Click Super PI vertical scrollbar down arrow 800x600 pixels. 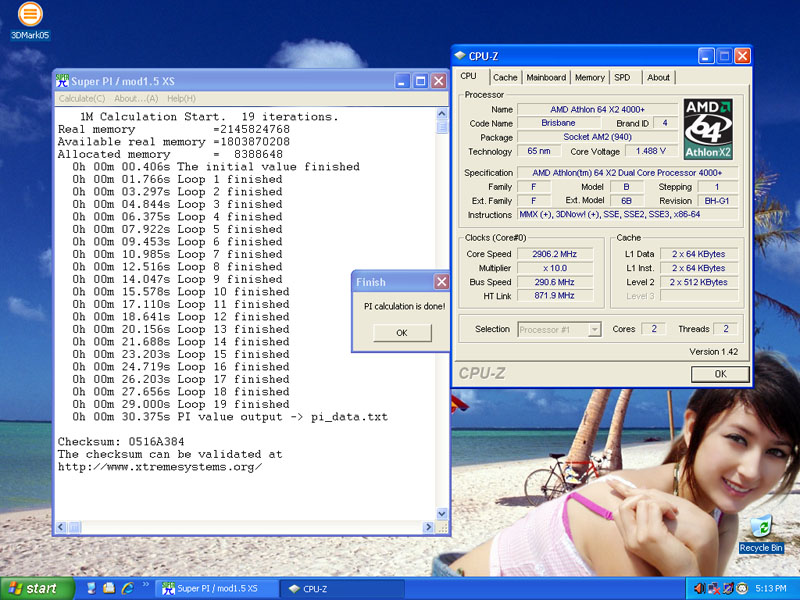pyautogui.click(x=442, y=514)
